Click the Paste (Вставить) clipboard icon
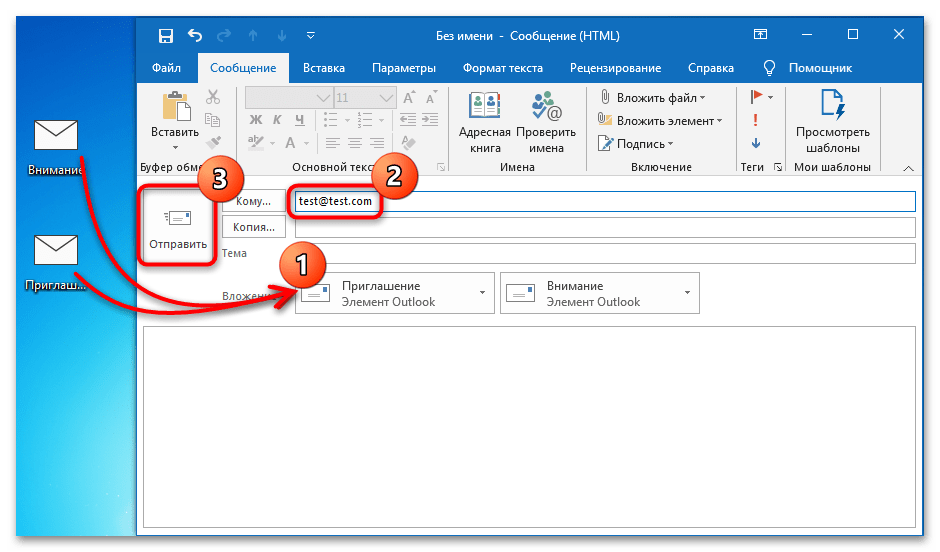 click(175, 113)
